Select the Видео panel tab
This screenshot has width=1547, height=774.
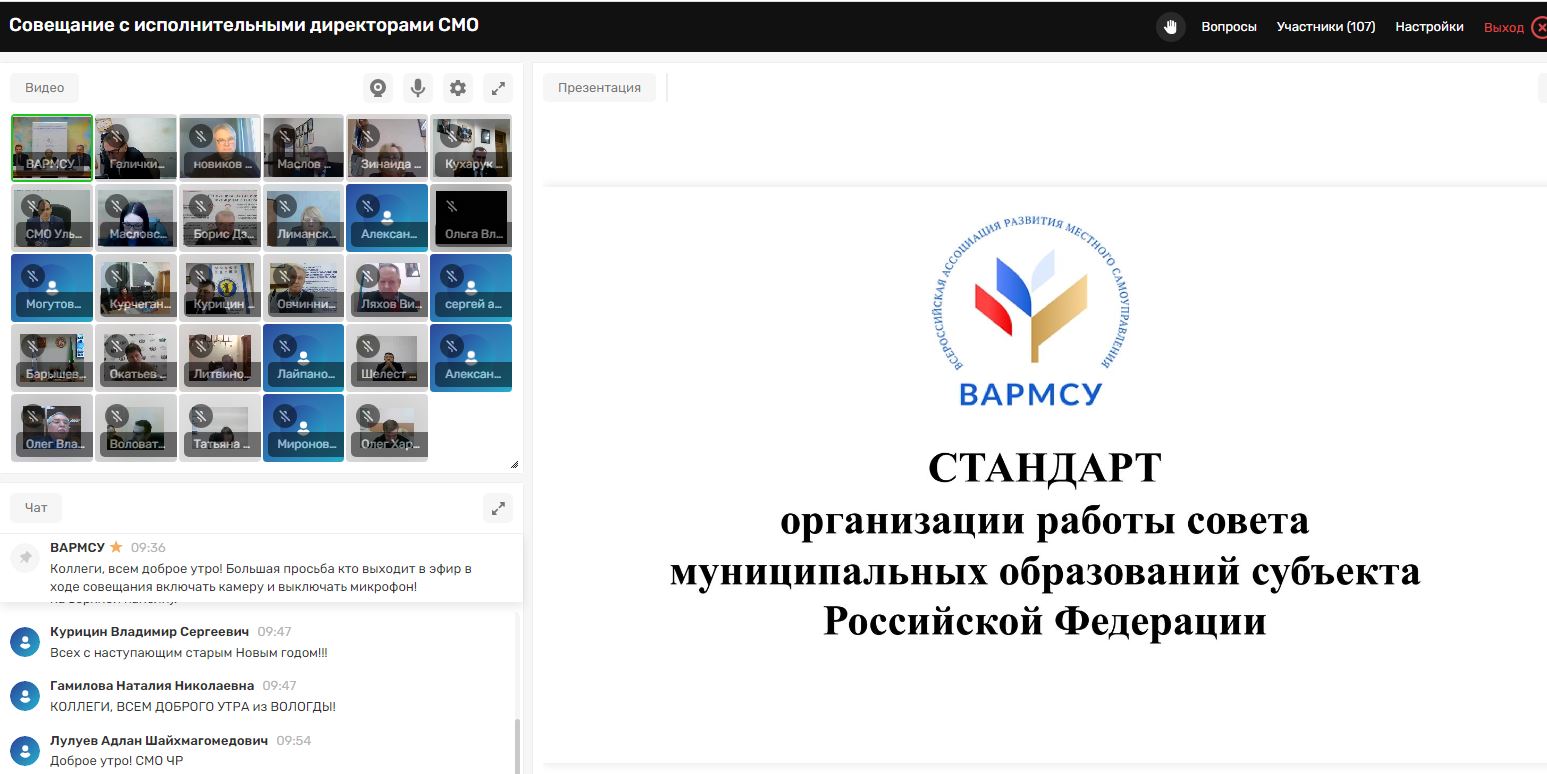44,88
